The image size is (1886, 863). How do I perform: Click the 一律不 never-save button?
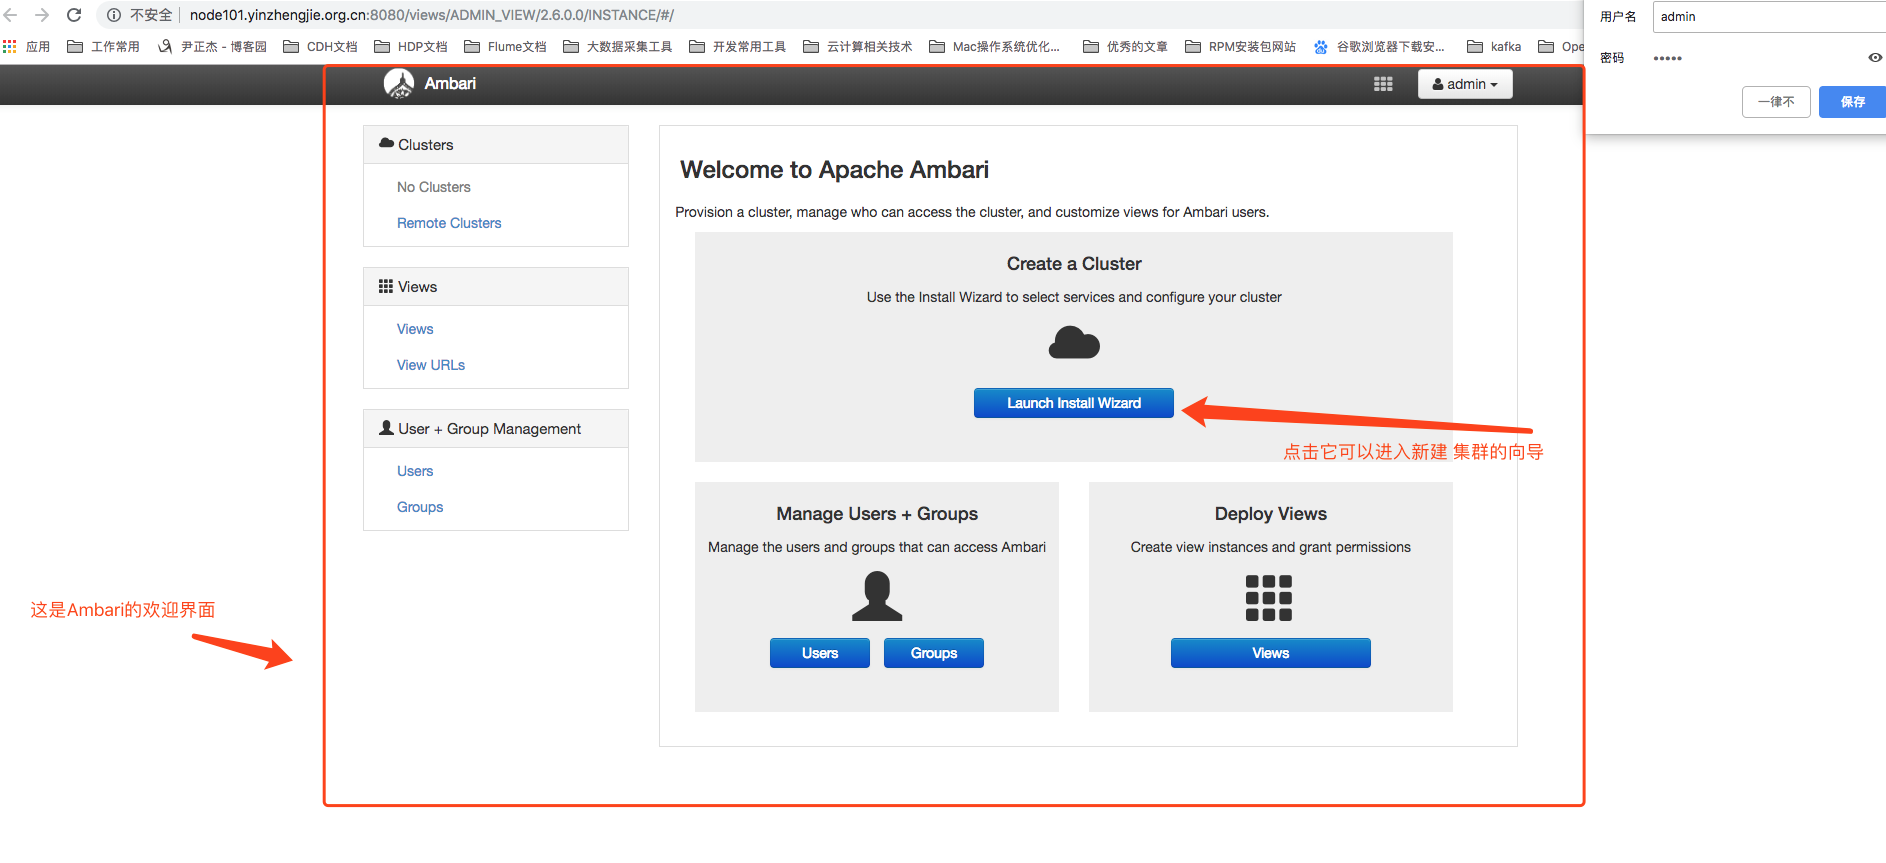[1776, 102]
